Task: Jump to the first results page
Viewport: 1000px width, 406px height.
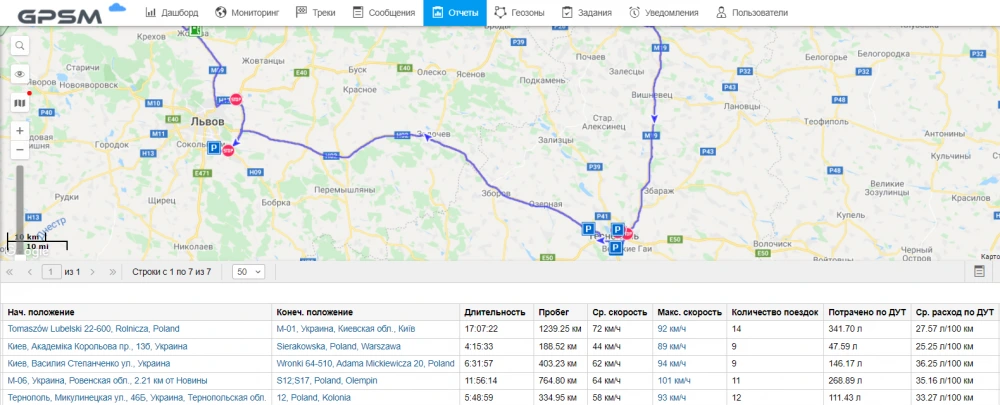Action: coord(11,271)
